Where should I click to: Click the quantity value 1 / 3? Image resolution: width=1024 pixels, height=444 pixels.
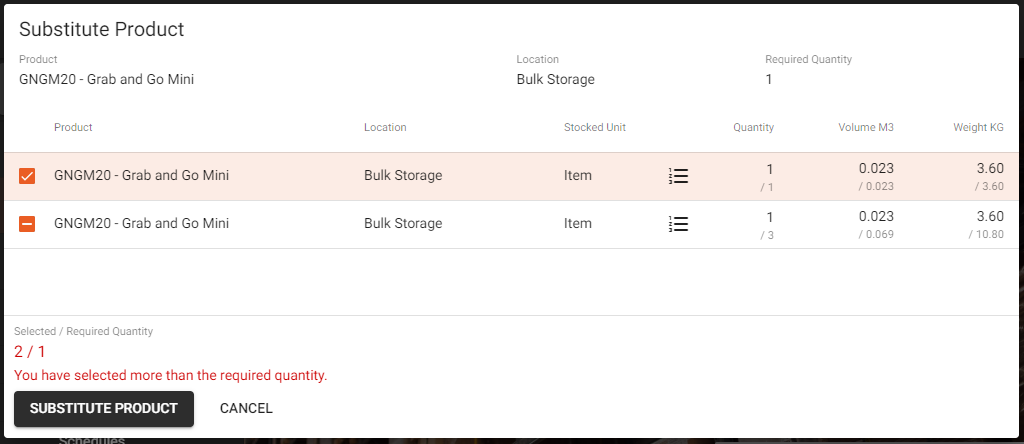[x=767, y=225]
